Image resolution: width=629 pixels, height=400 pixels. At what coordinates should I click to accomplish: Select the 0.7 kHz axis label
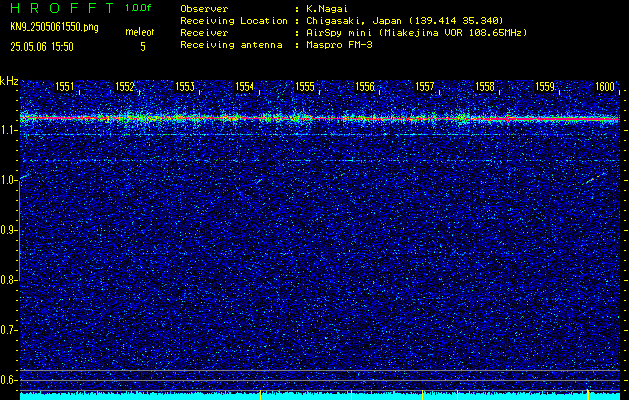point(7,330)
